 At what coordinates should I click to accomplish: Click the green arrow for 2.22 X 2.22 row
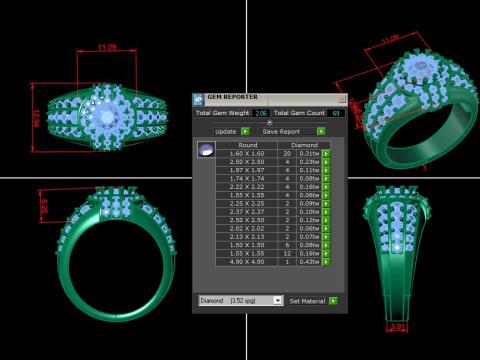(x=326, y=187)
